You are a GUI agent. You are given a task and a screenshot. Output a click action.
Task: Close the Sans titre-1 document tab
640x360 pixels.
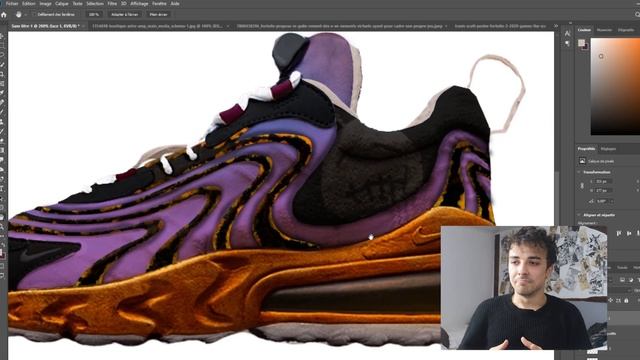coord(84,26)
